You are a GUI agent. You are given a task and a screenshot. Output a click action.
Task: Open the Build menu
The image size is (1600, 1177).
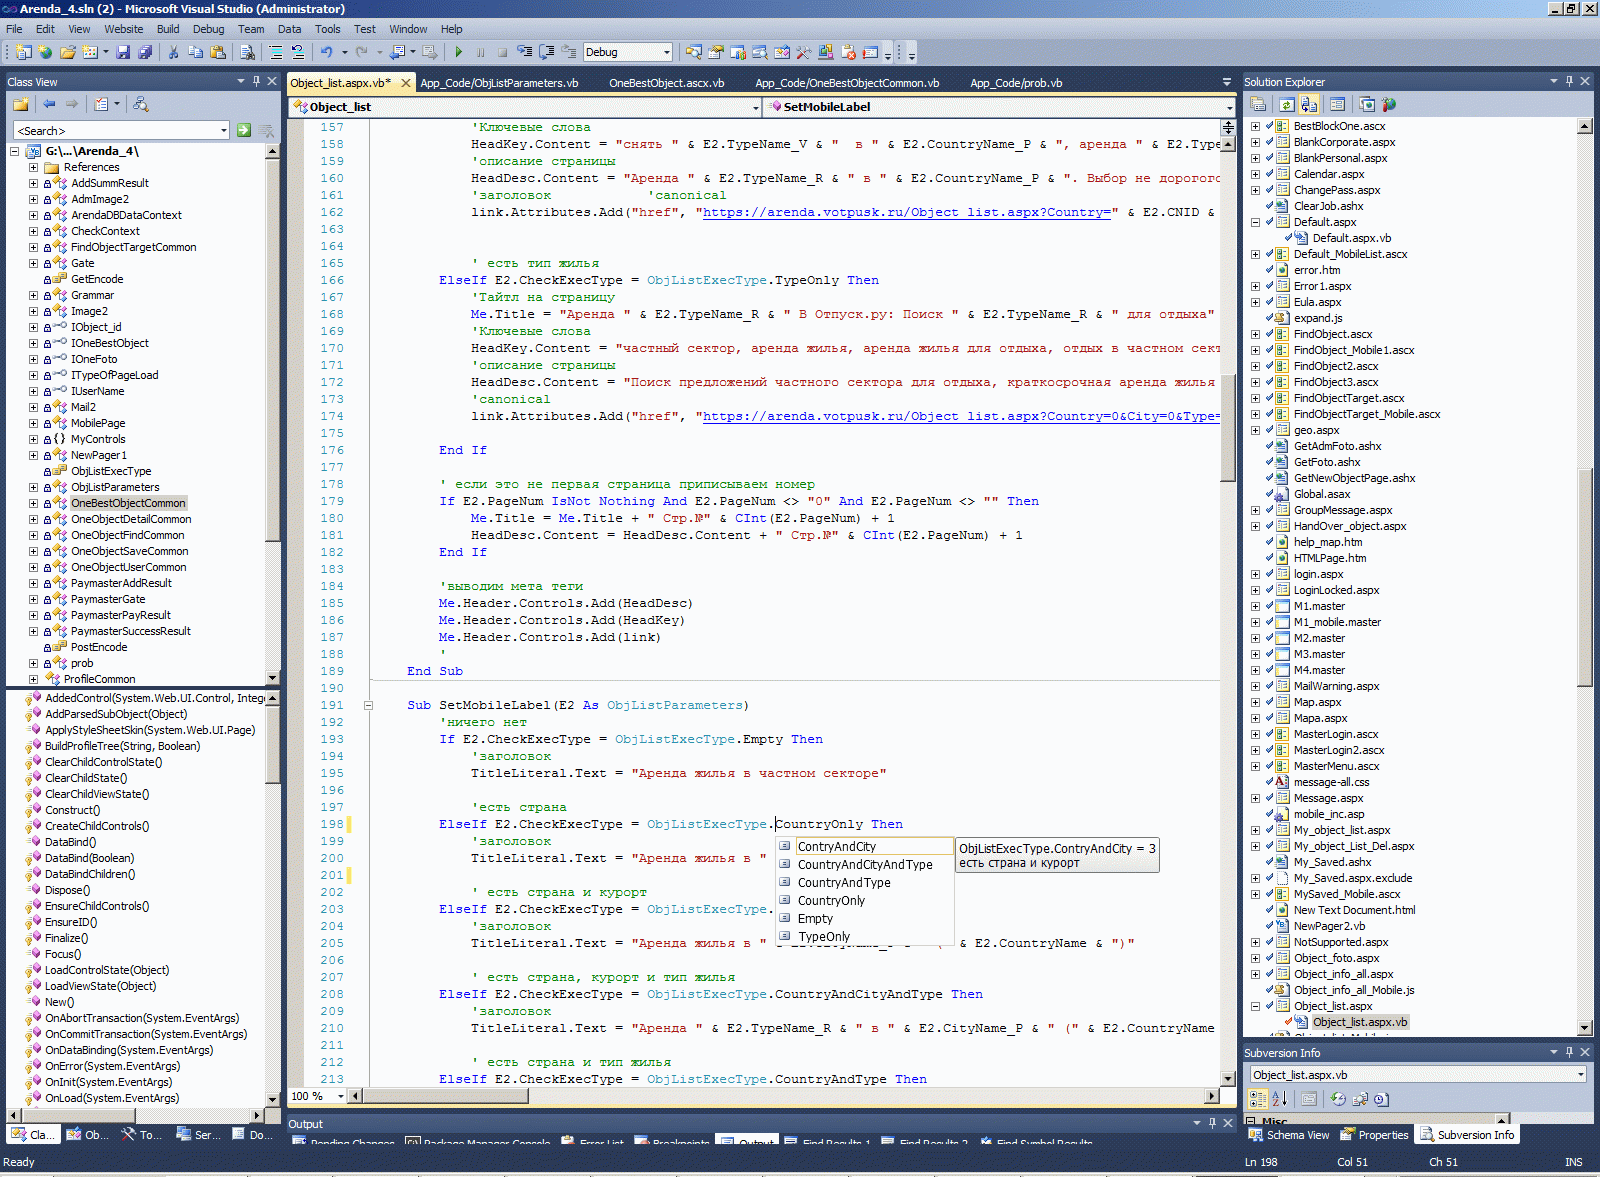(x=168, y=29)
